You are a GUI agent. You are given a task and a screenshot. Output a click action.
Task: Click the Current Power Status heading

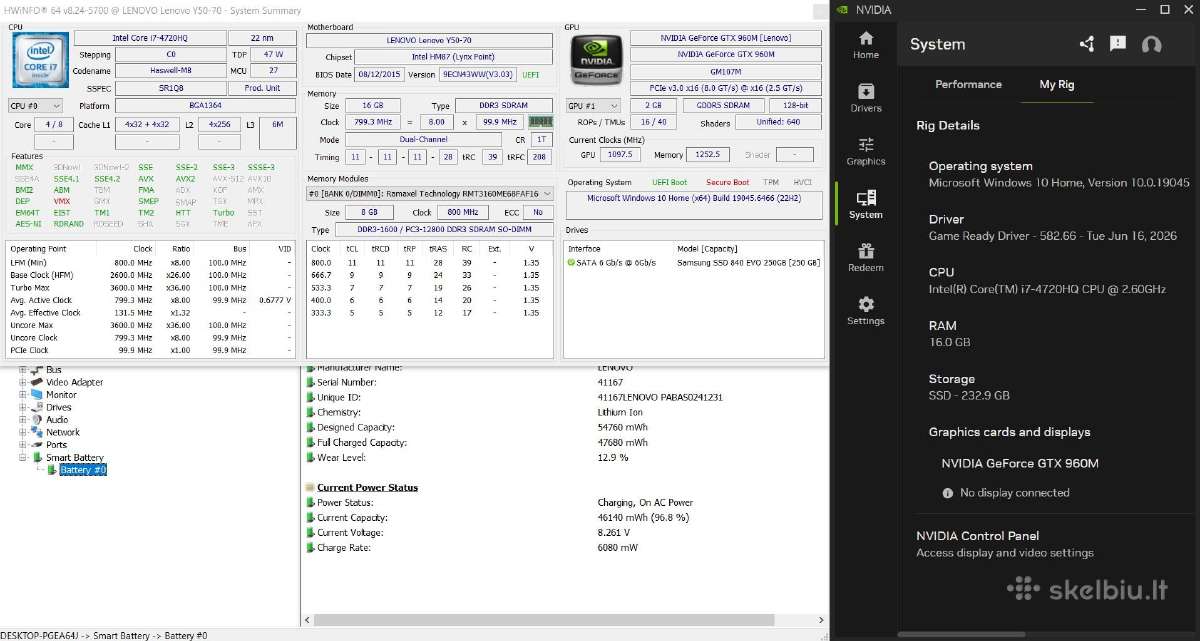tap(367, 487)
